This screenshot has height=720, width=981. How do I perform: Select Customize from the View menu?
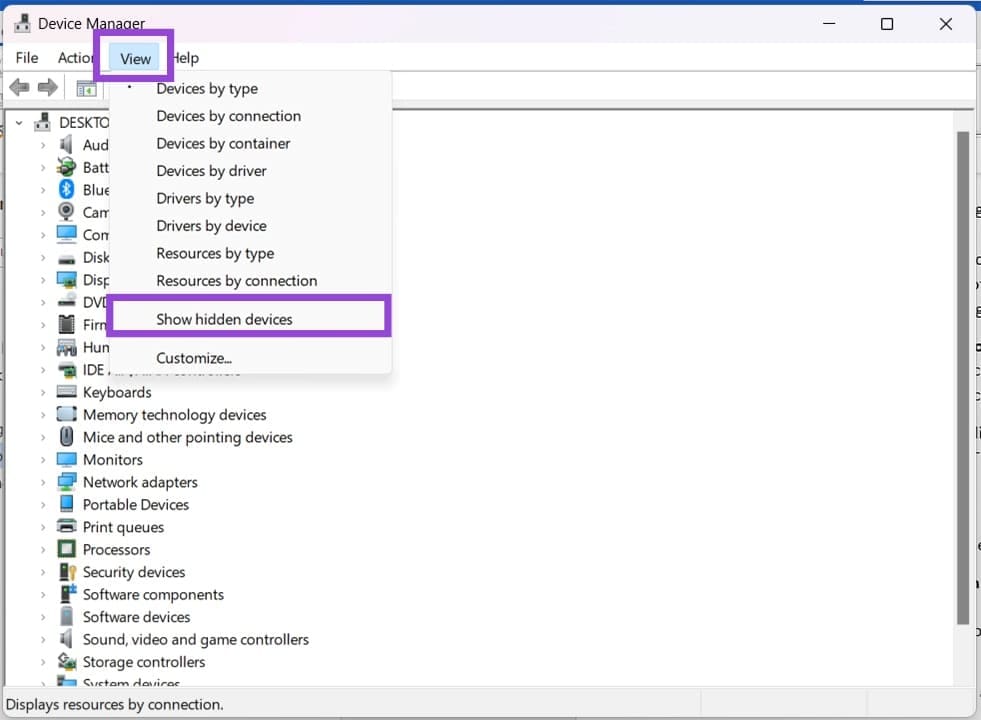click(x=193, y=357)
